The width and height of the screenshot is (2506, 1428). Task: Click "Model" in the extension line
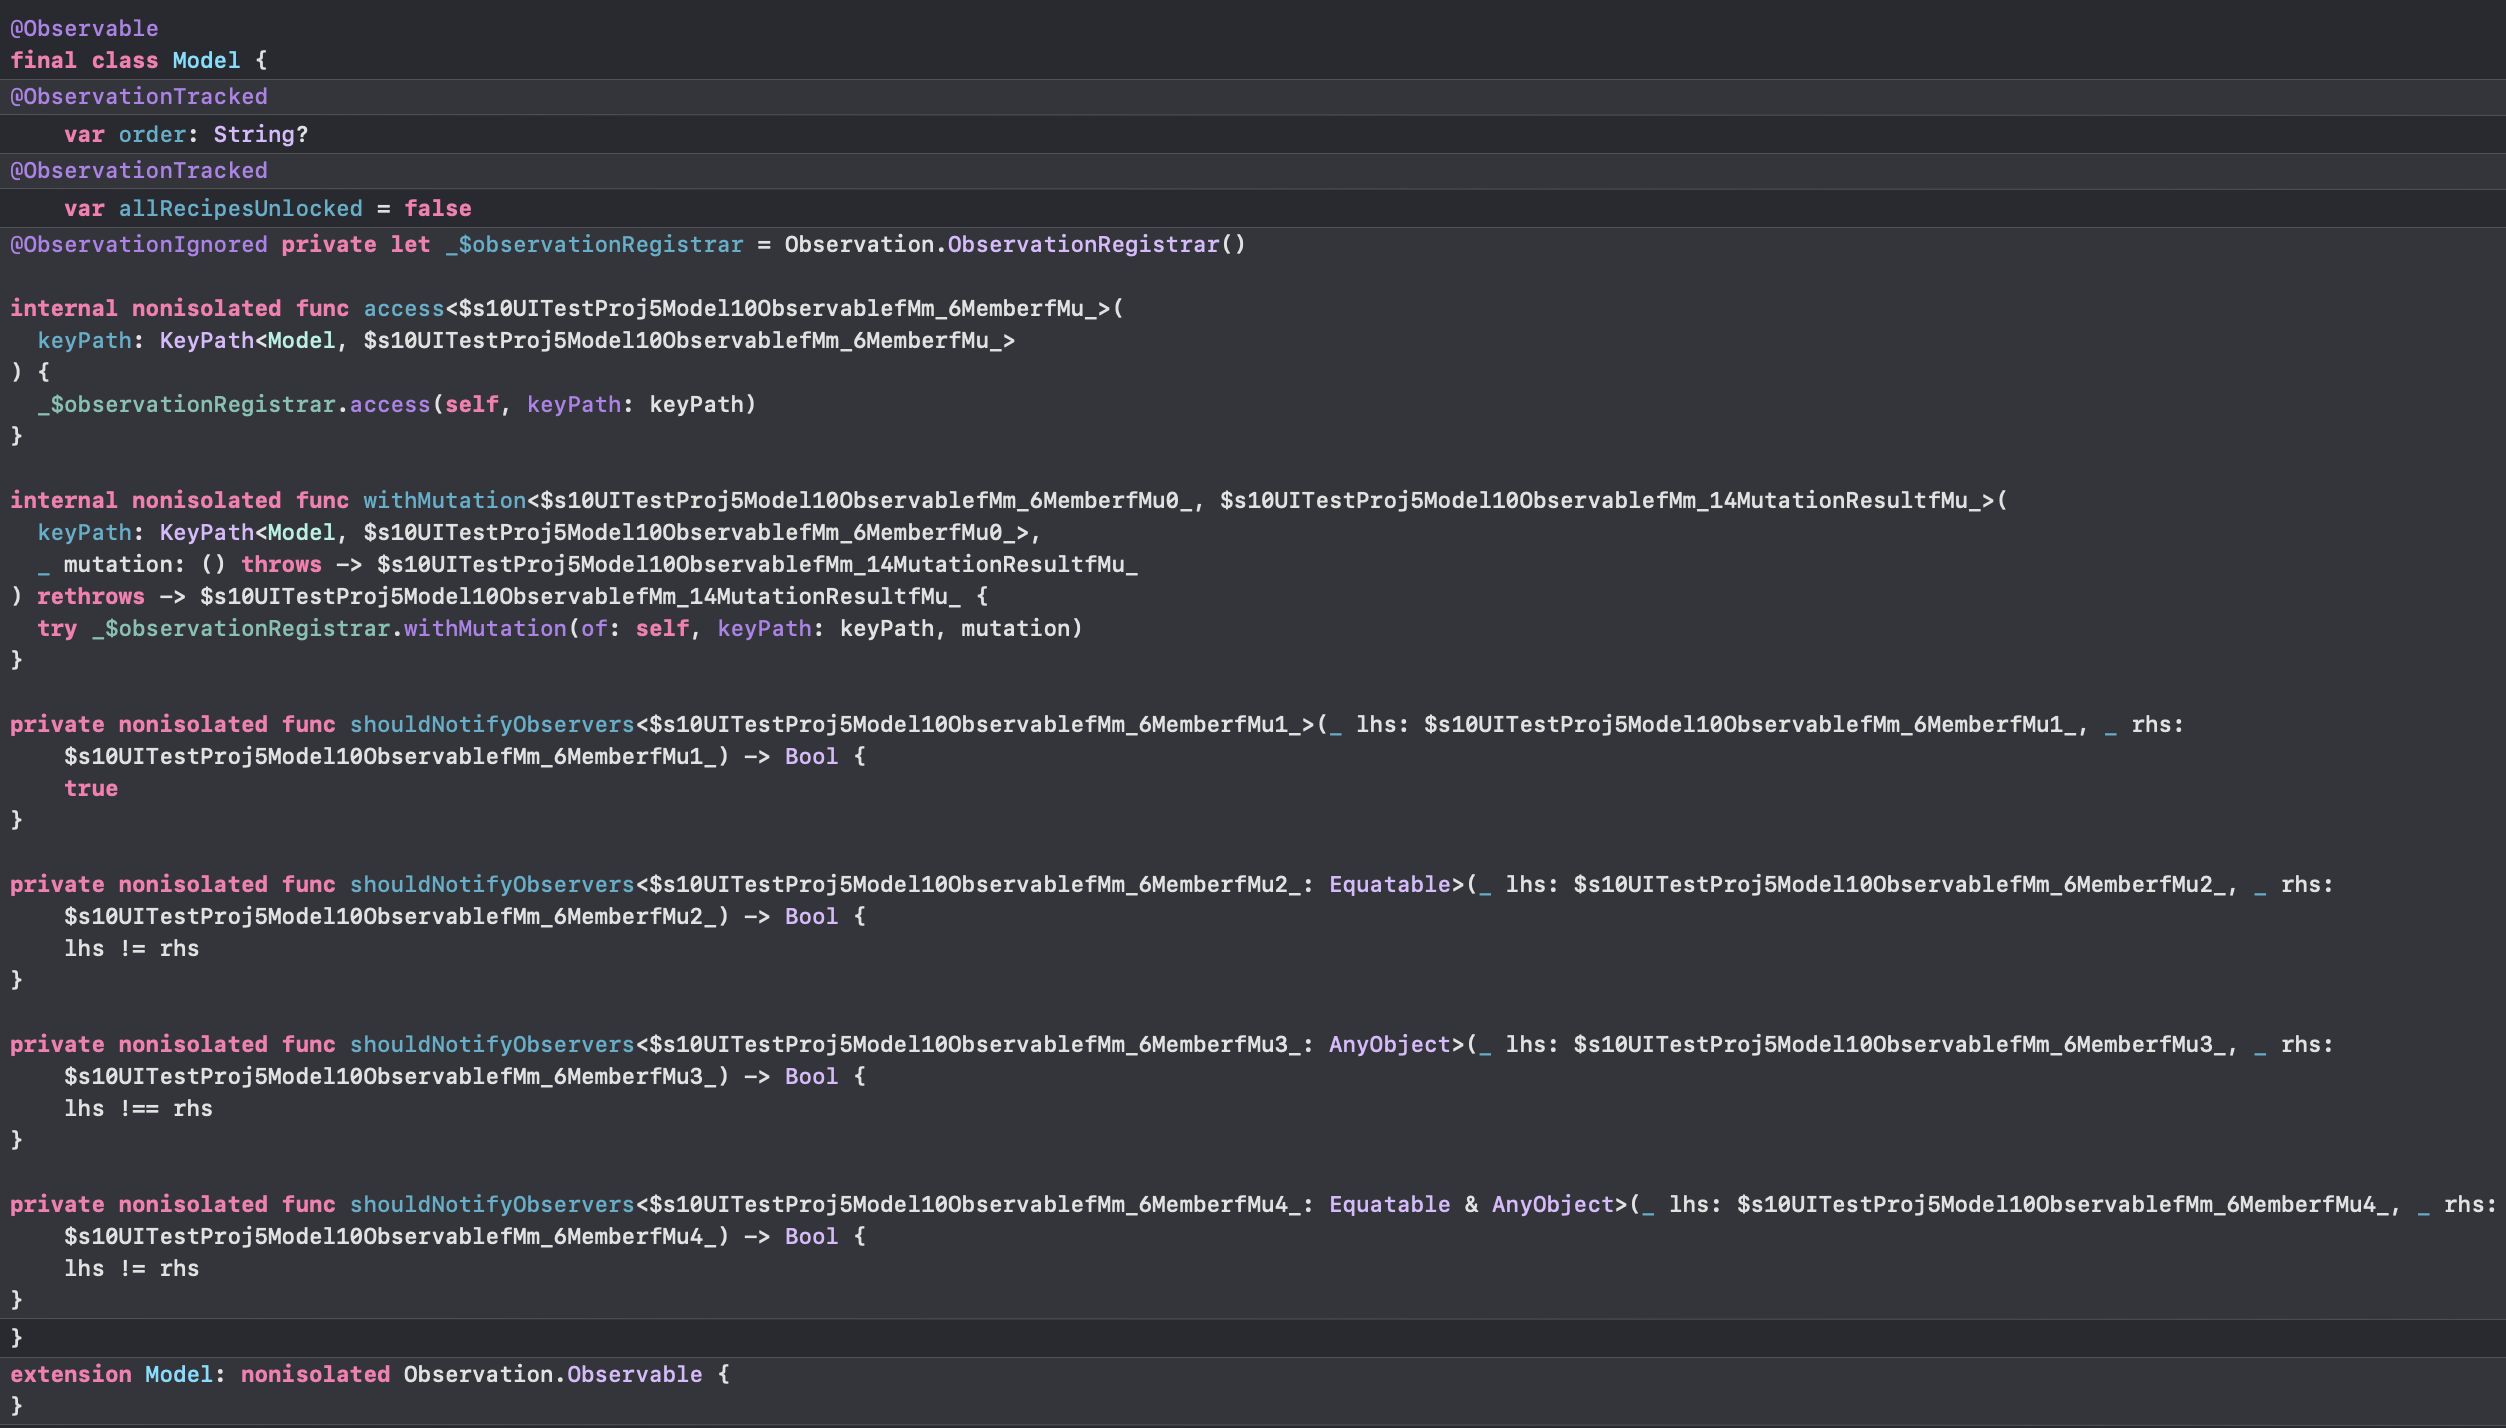179,1374
